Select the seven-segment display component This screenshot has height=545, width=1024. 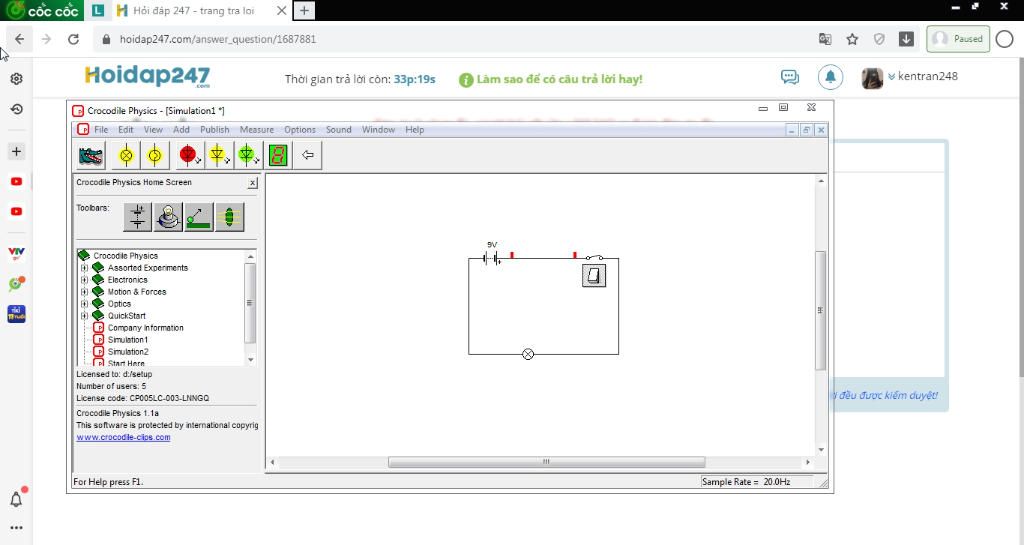pyautogui.click(x=278, y=155)
